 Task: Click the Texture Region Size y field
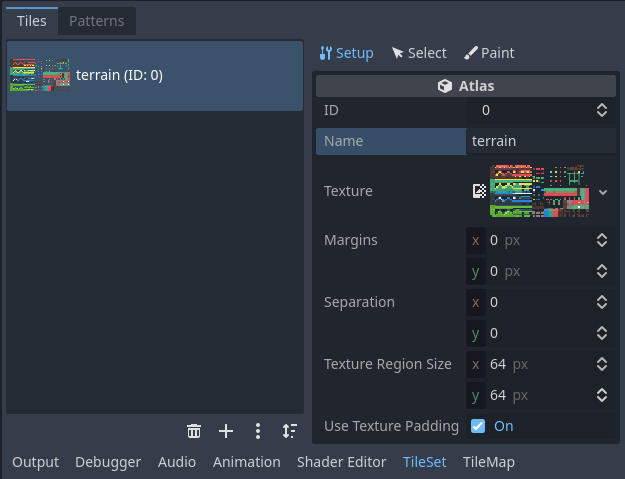point(540,395)
